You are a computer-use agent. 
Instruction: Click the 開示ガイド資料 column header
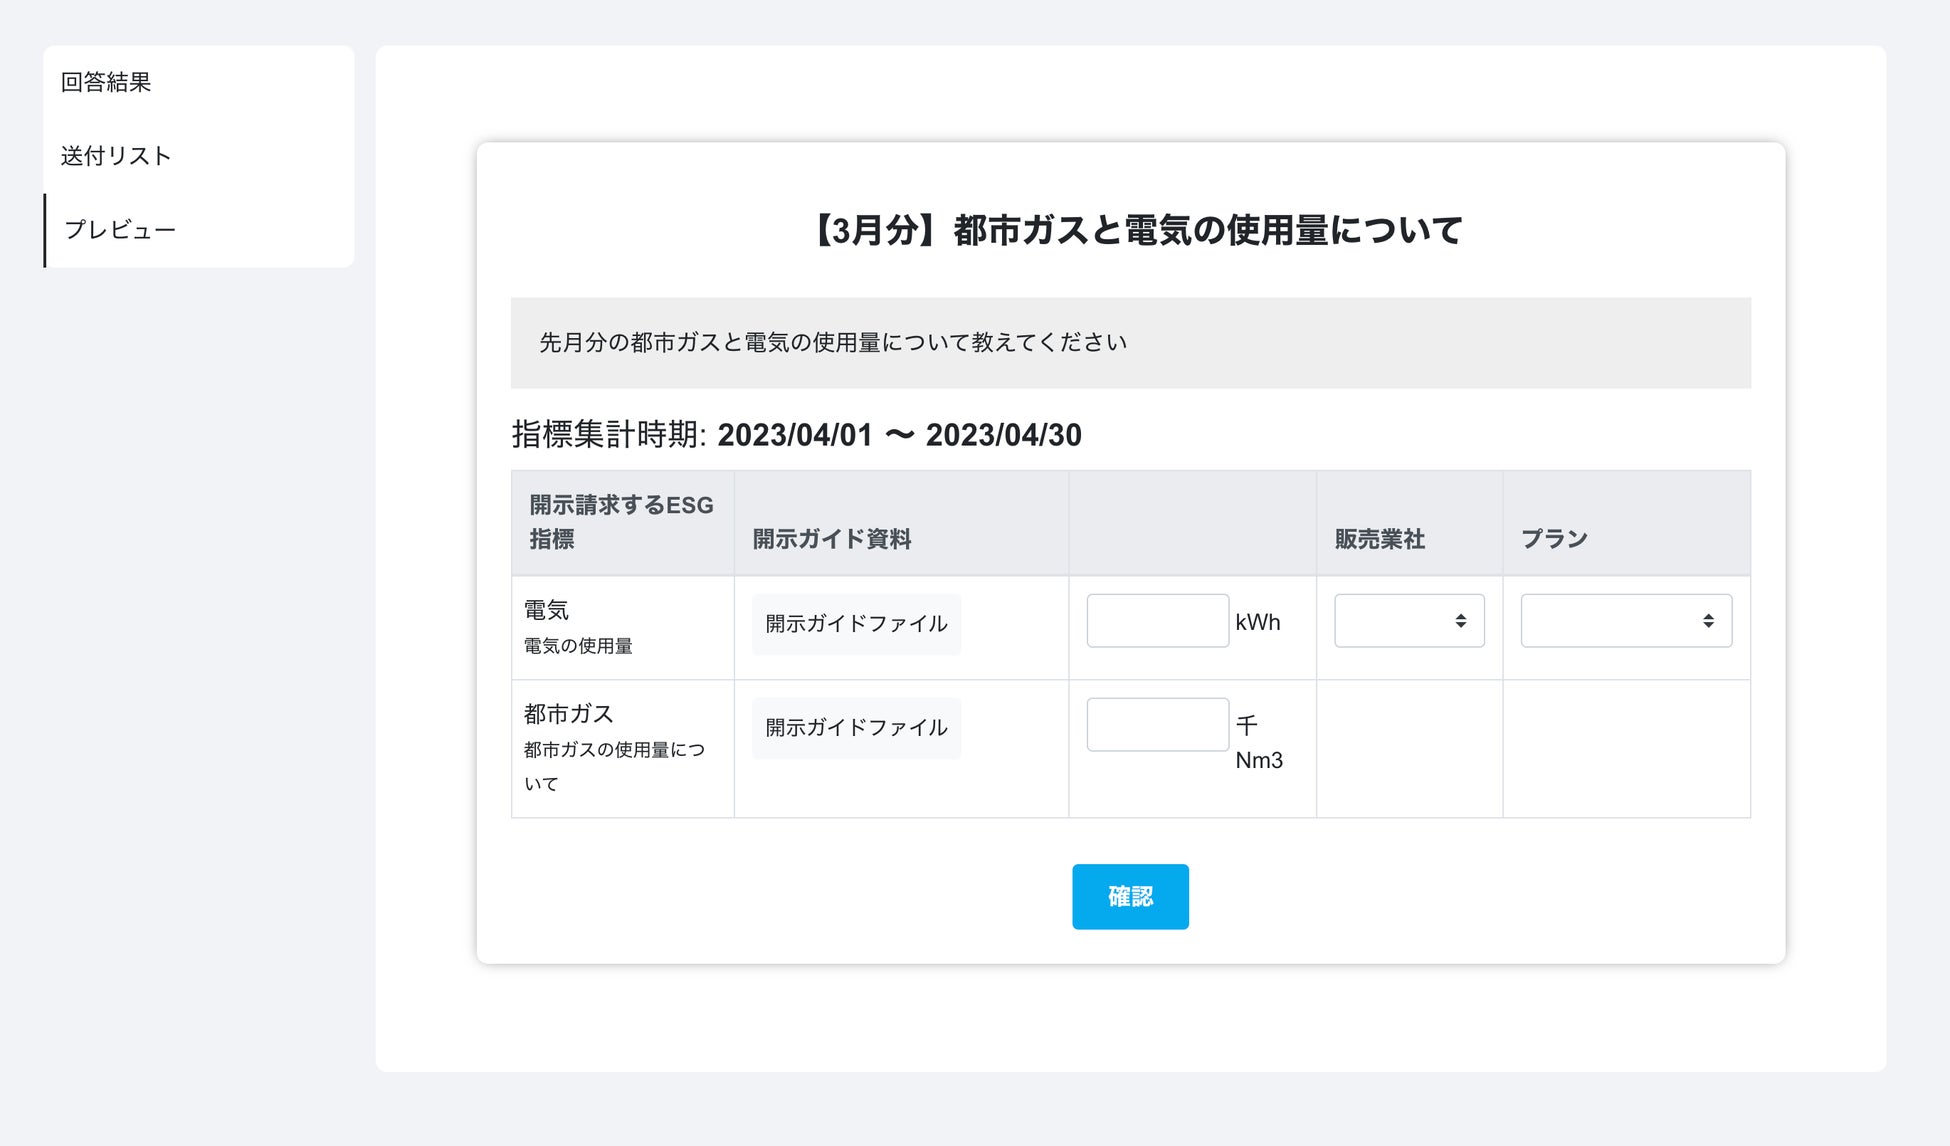831,539
